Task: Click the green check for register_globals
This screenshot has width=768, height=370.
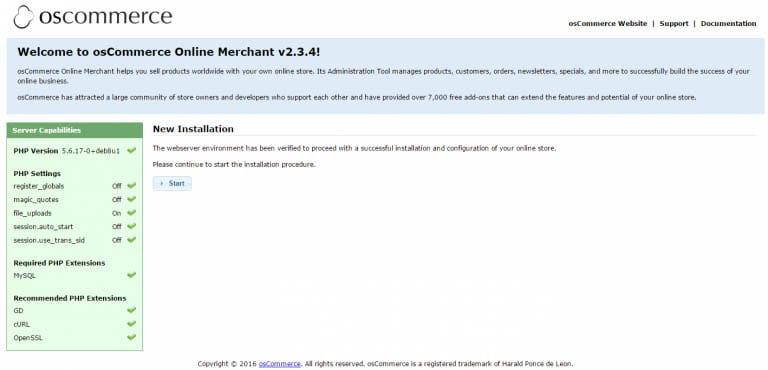Action: (131, 186)
